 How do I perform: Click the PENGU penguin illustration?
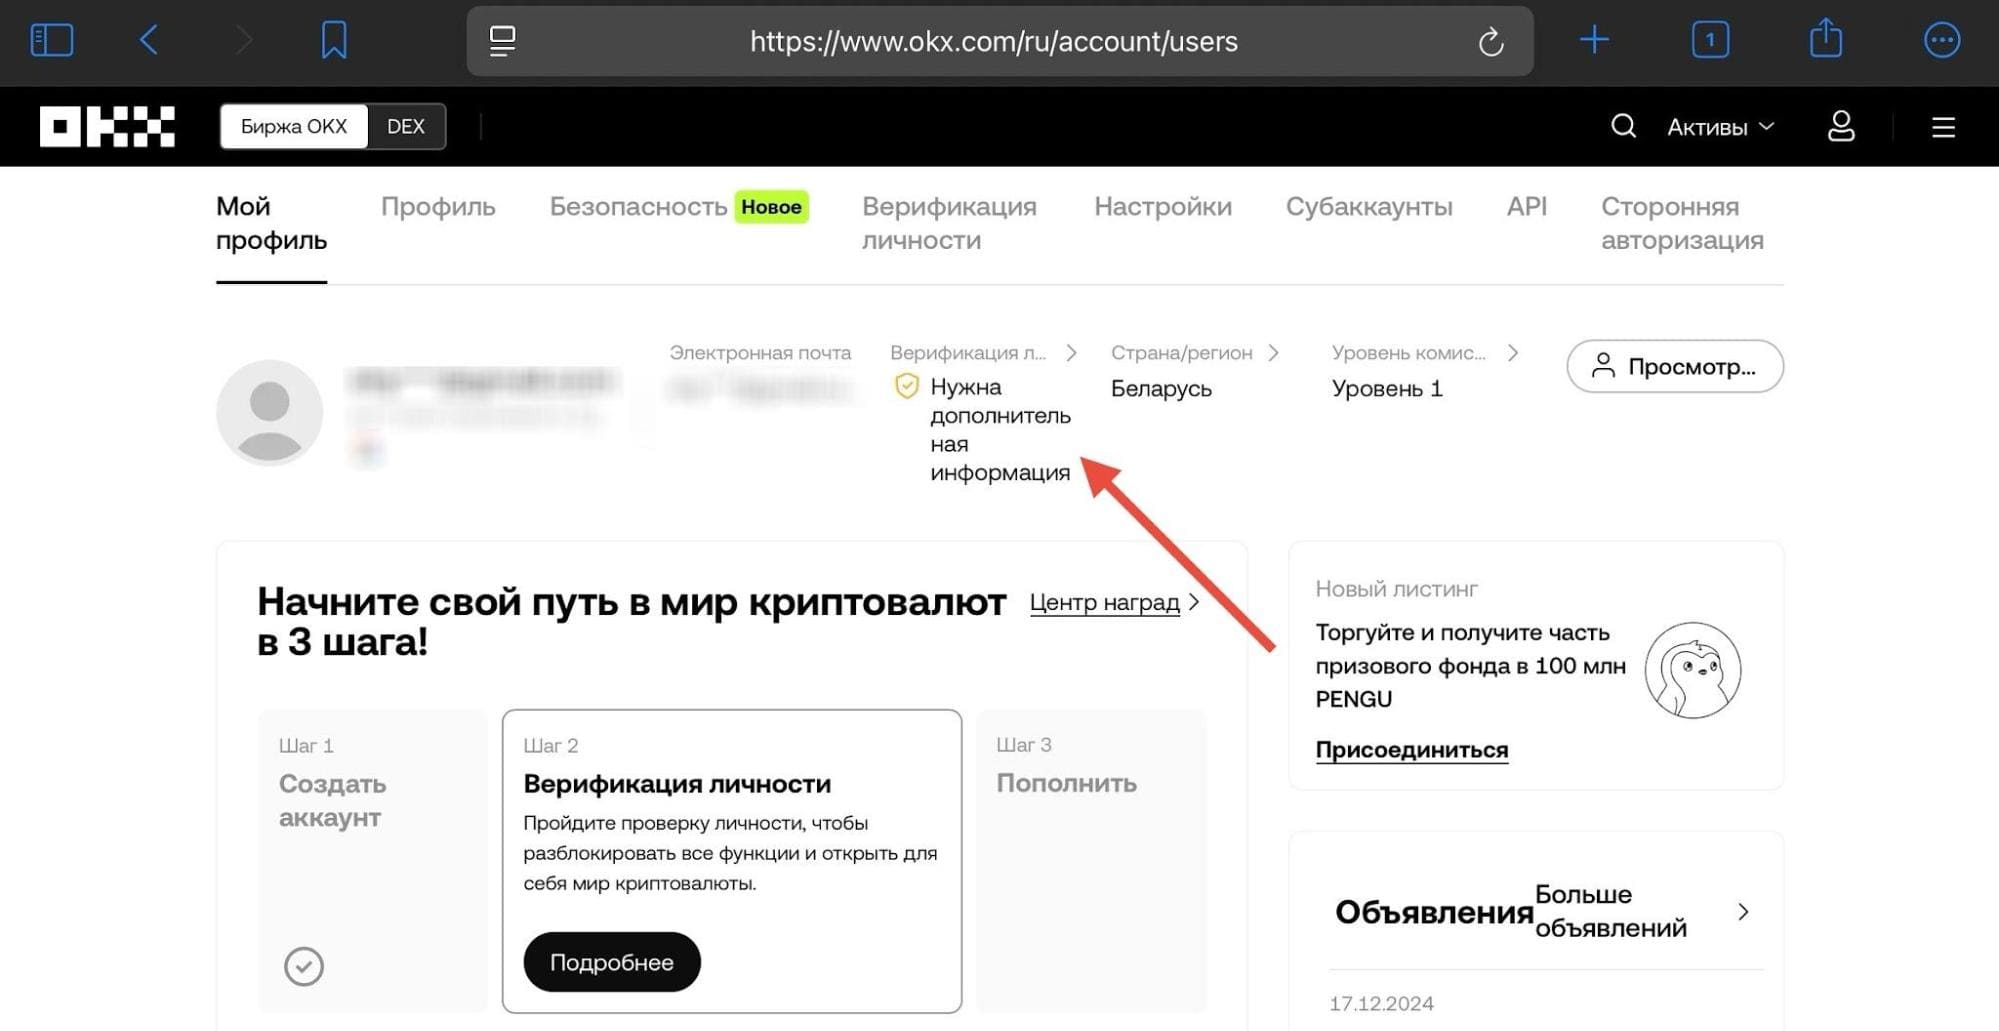pos(1692,670)
